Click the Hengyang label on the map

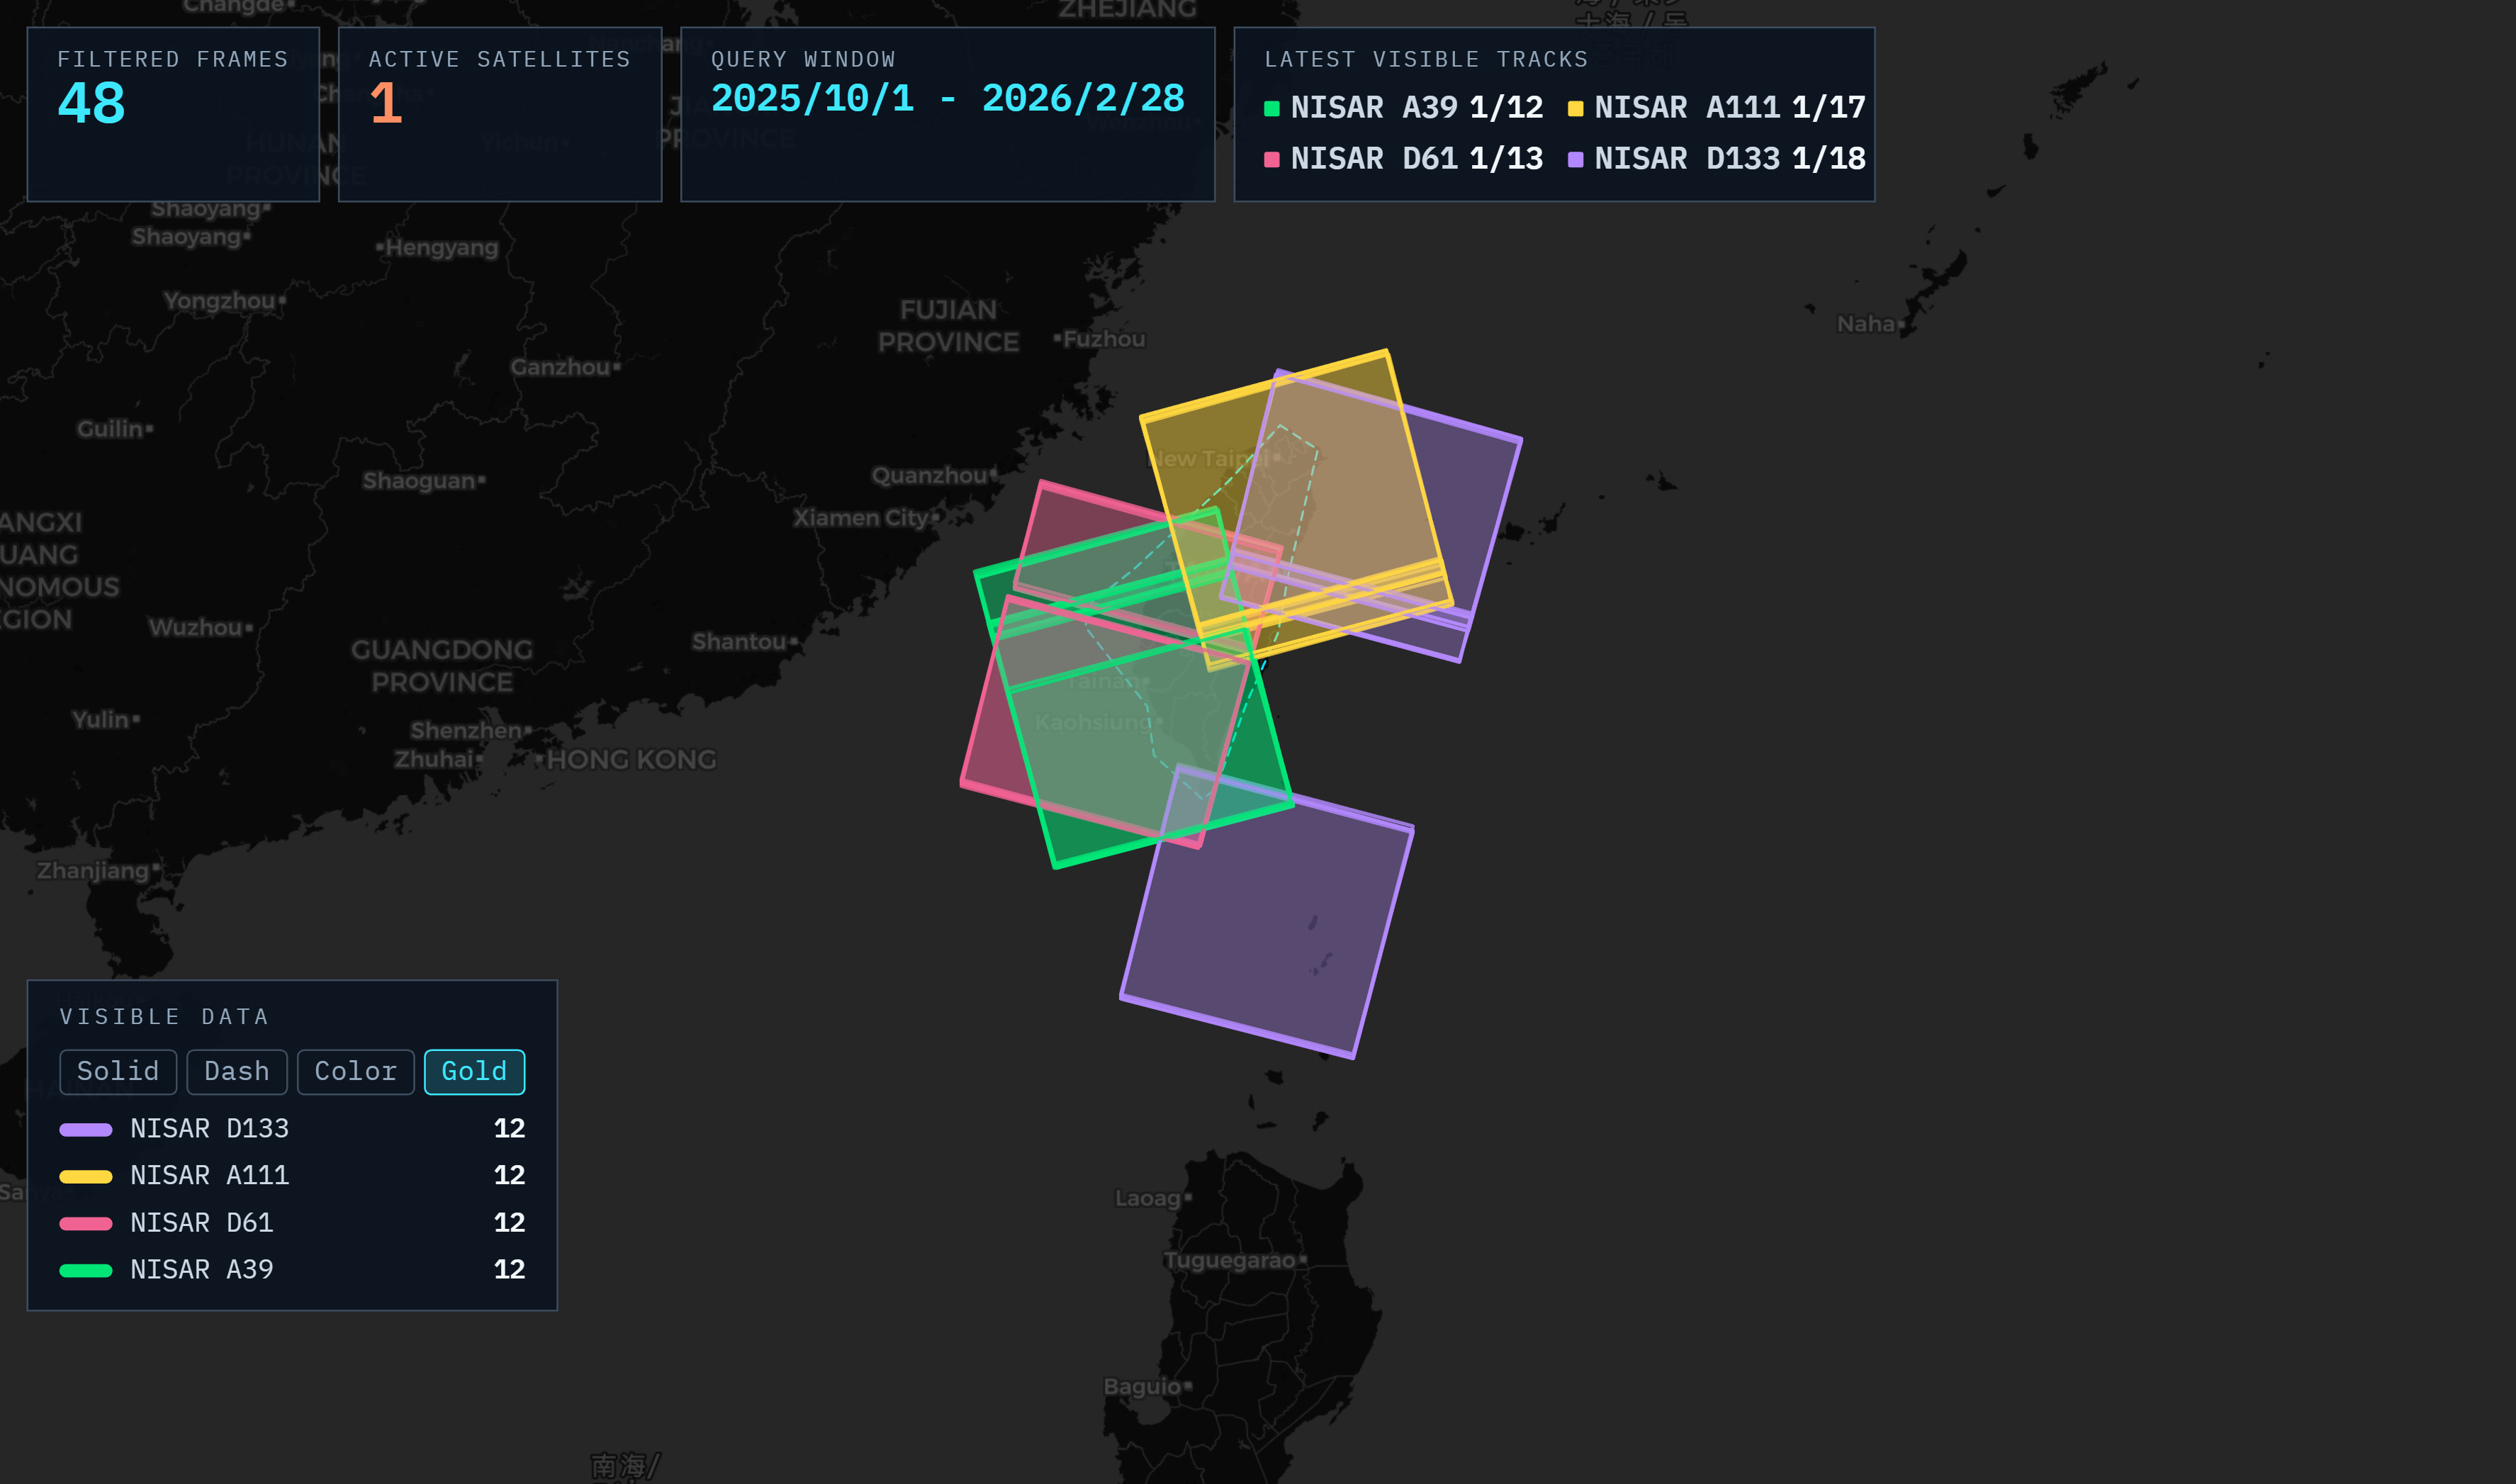point(442,248)
